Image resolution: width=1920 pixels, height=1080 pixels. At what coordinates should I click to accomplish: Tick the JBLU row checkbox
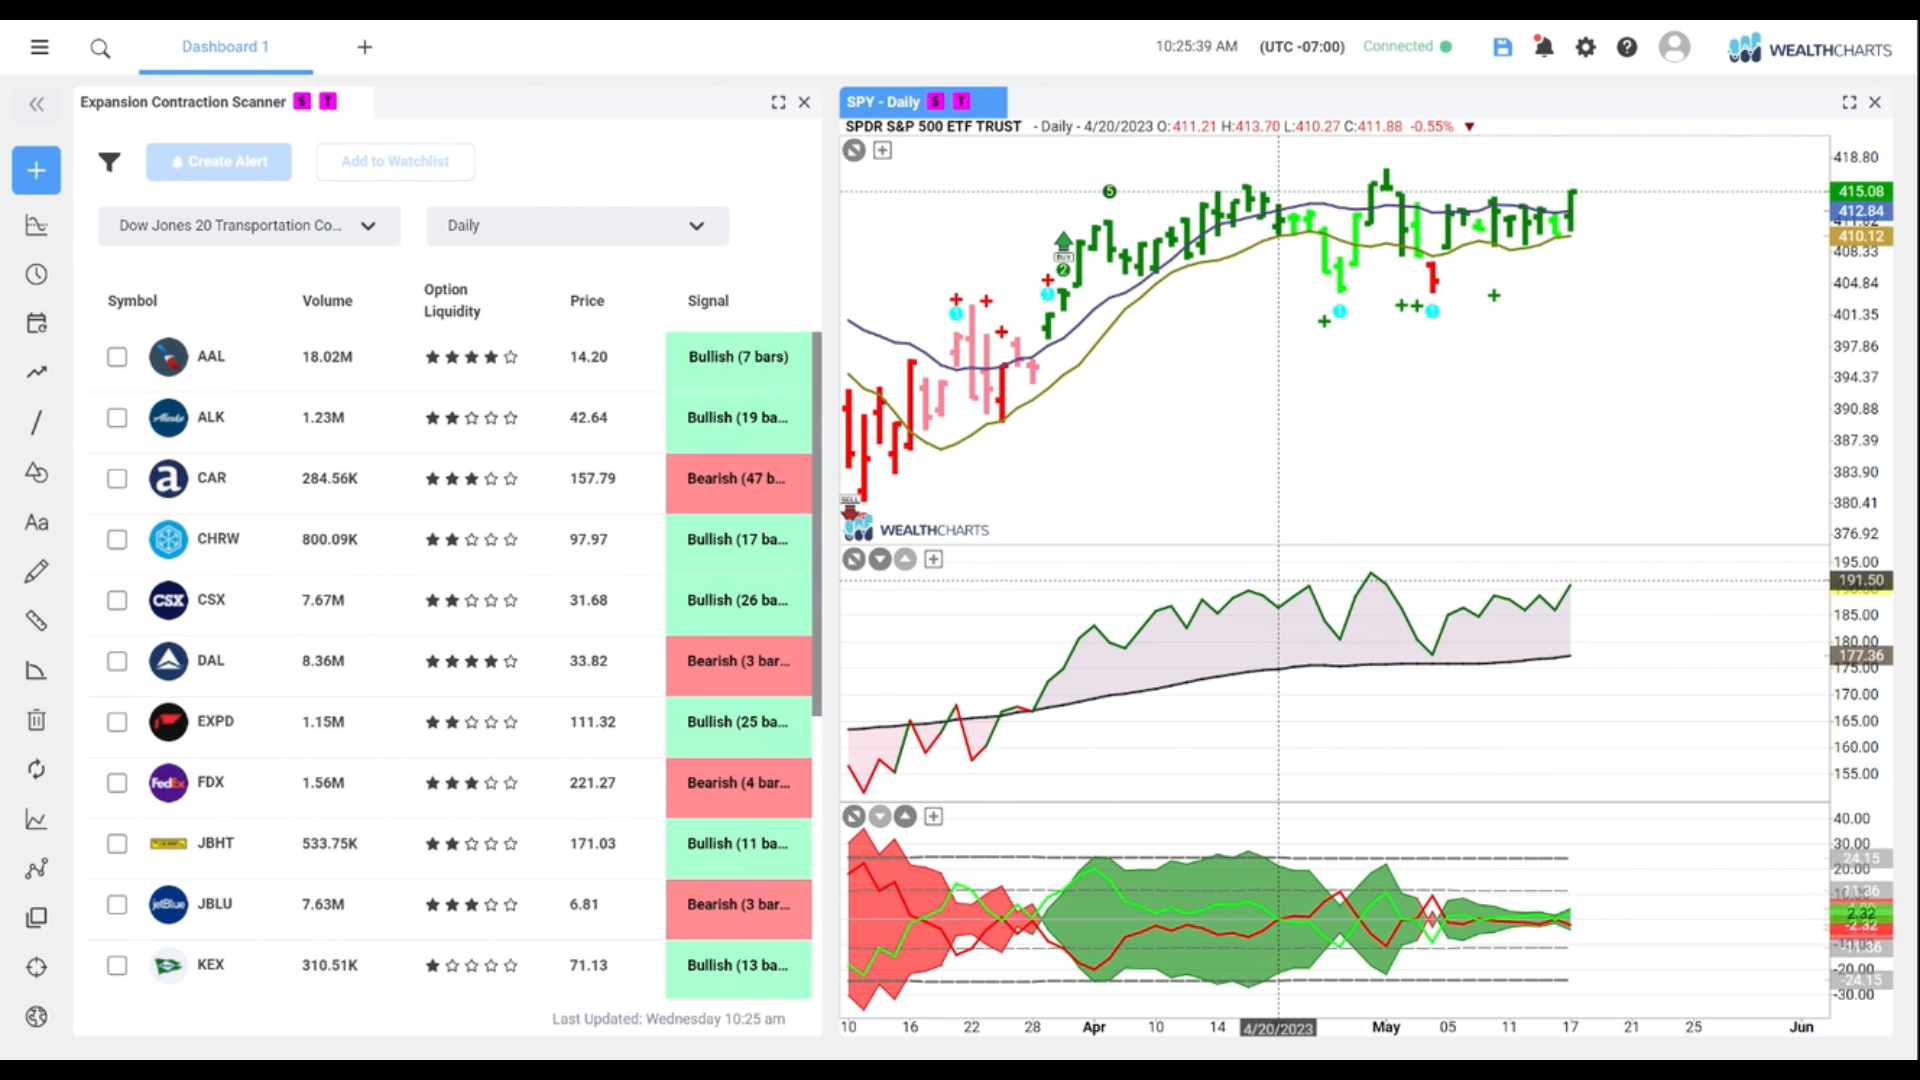[117, 905]
